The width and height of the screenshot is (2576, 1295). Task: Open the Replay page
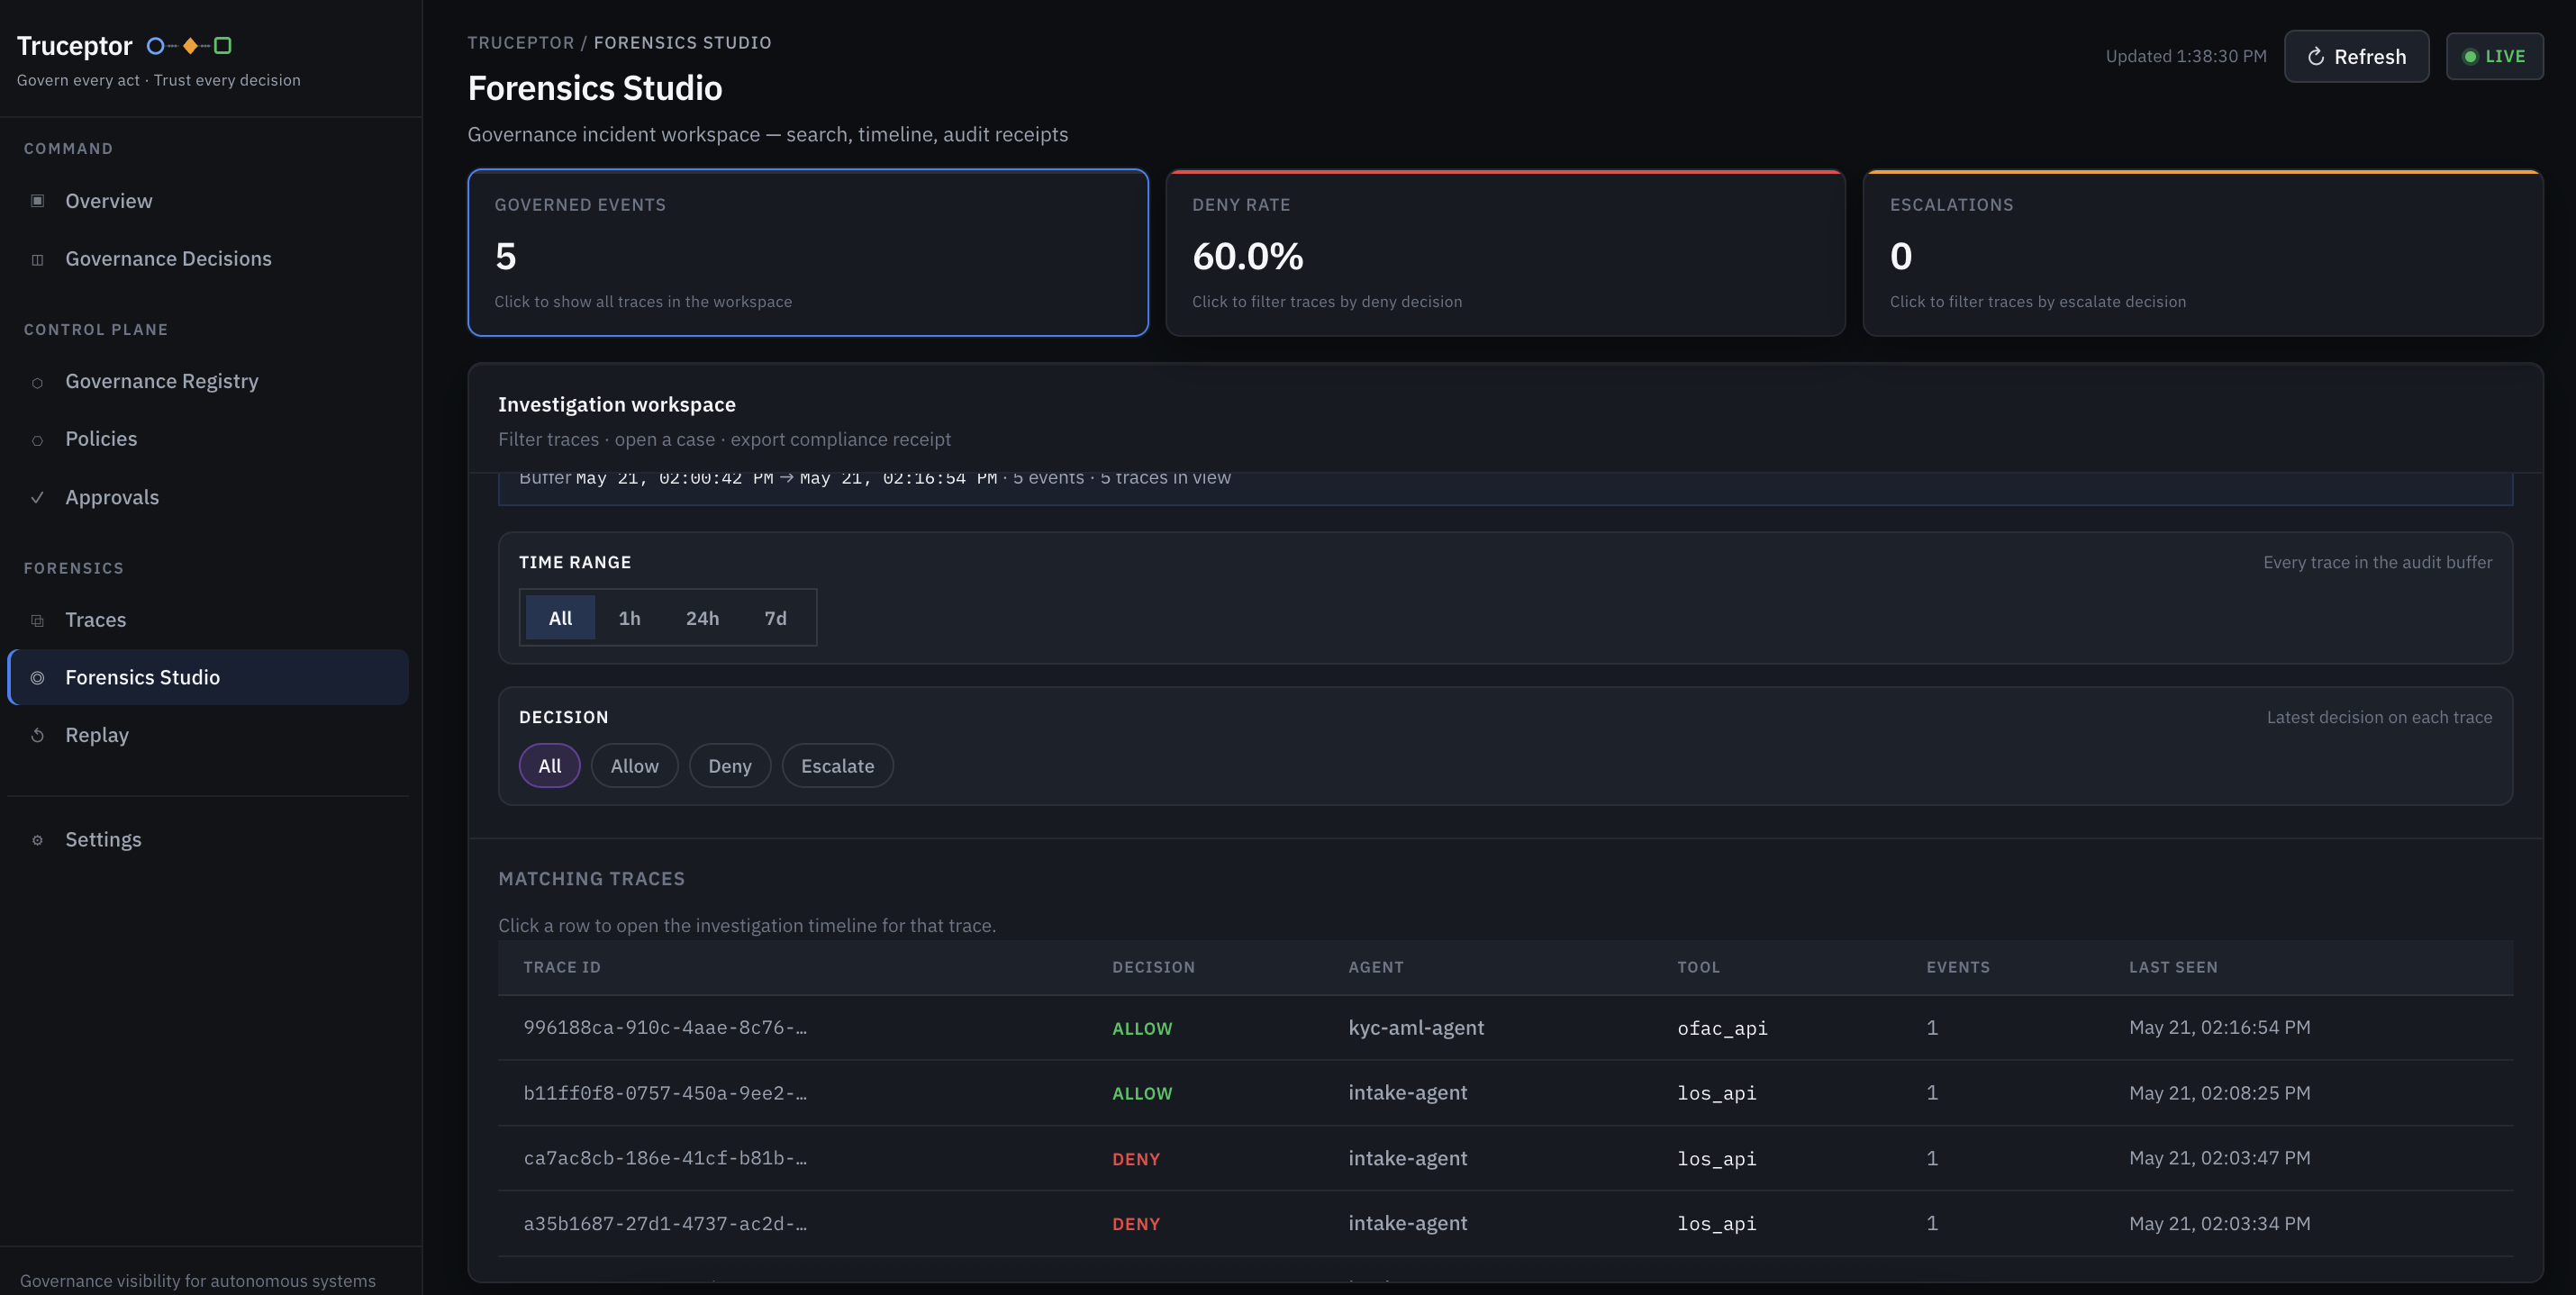click(208, 735)
